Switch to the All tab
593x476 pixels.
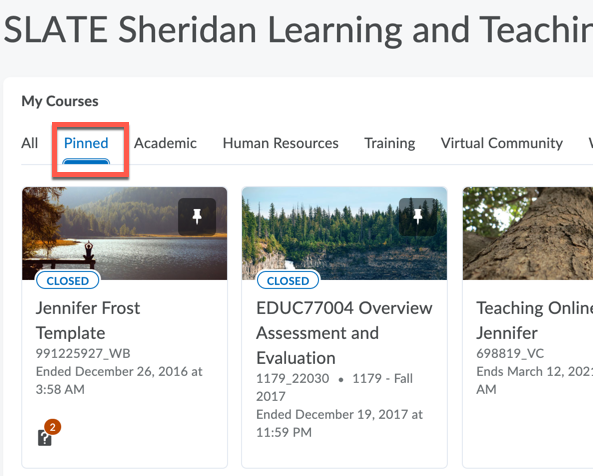click(x=29, y=143)
